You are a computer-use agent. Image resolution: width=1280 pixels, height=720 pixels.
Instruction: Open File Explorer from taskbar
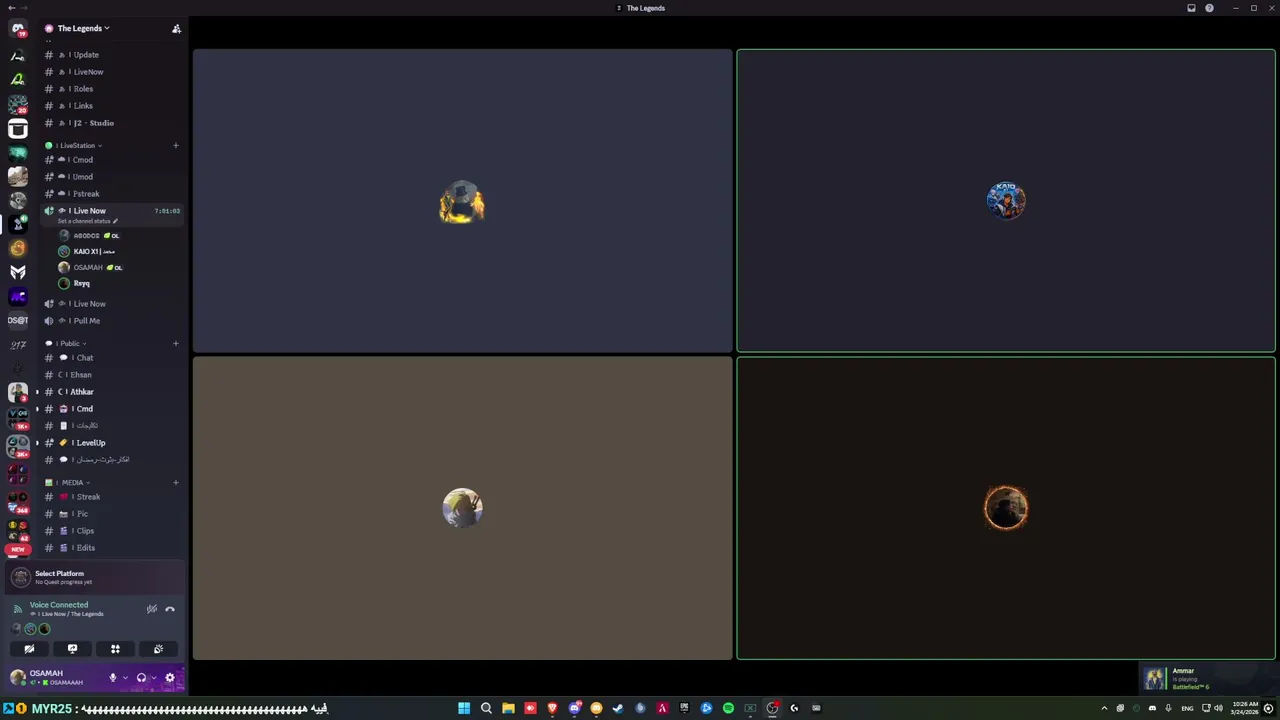pos(508,708)
